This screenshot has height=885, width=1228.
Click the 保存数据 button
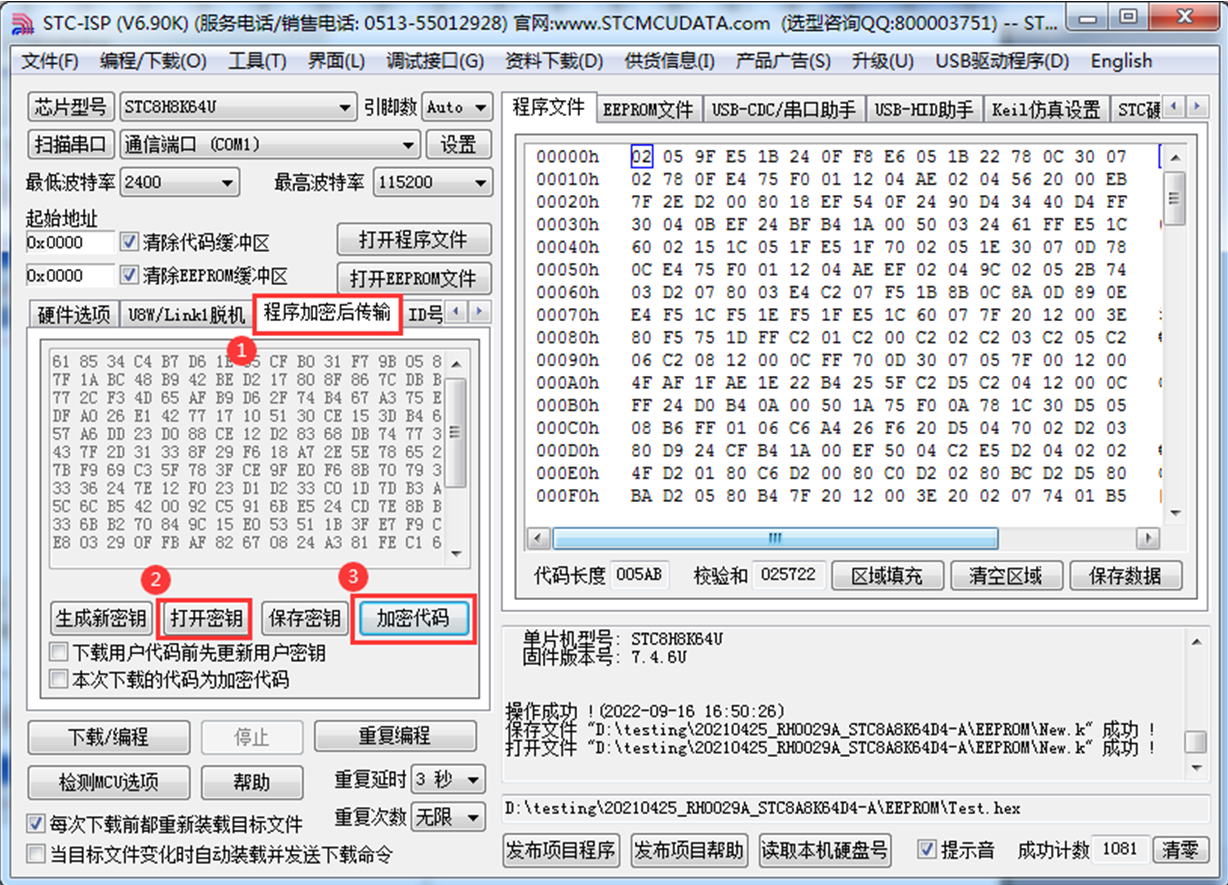[x=1125, y=576]
